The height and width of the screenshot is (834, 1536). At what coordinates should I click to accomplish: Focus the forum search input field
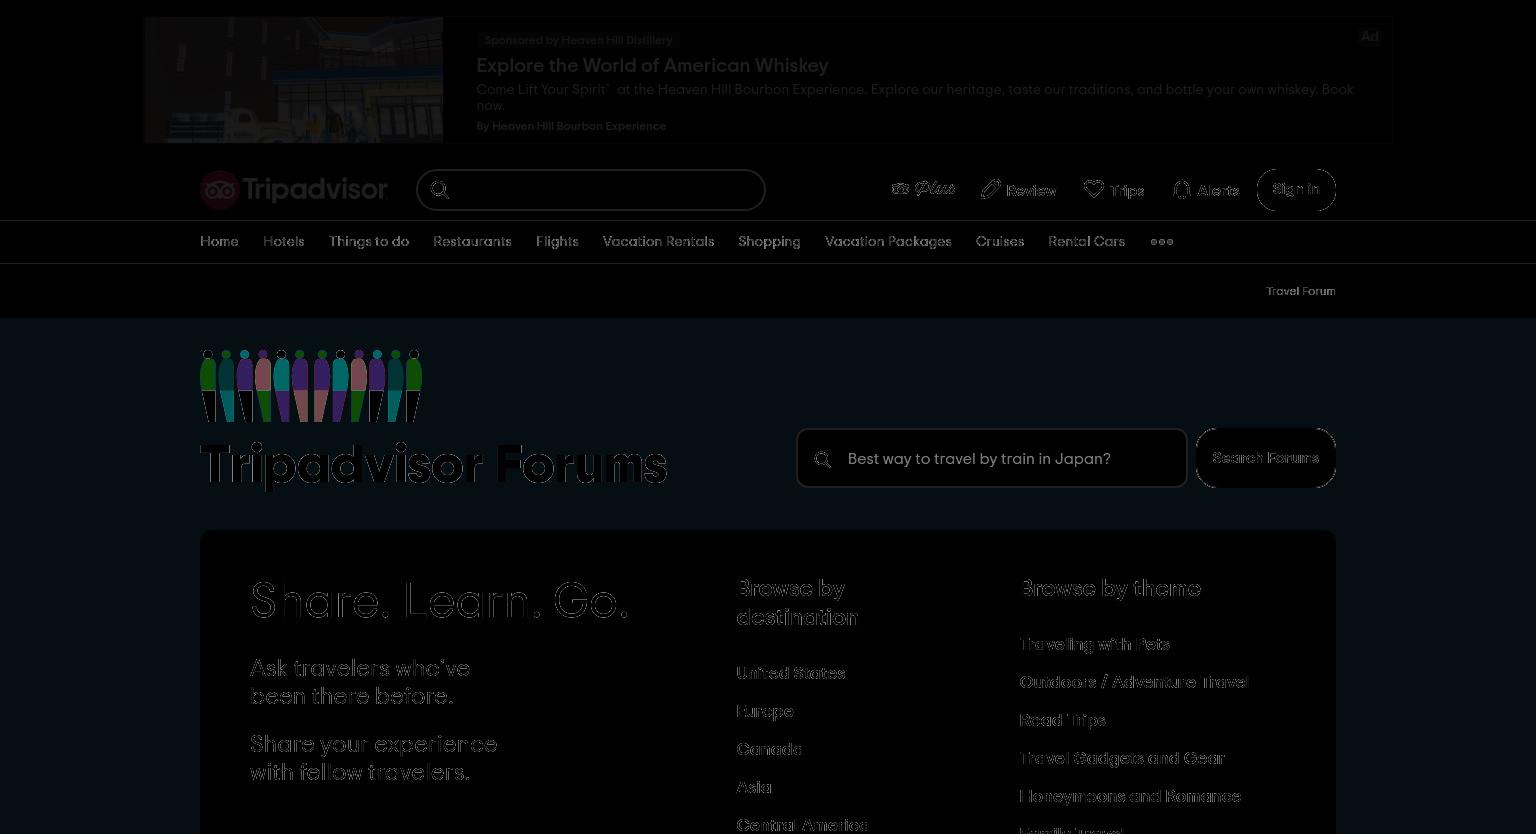pyautogui.click(x=992, y=458)
